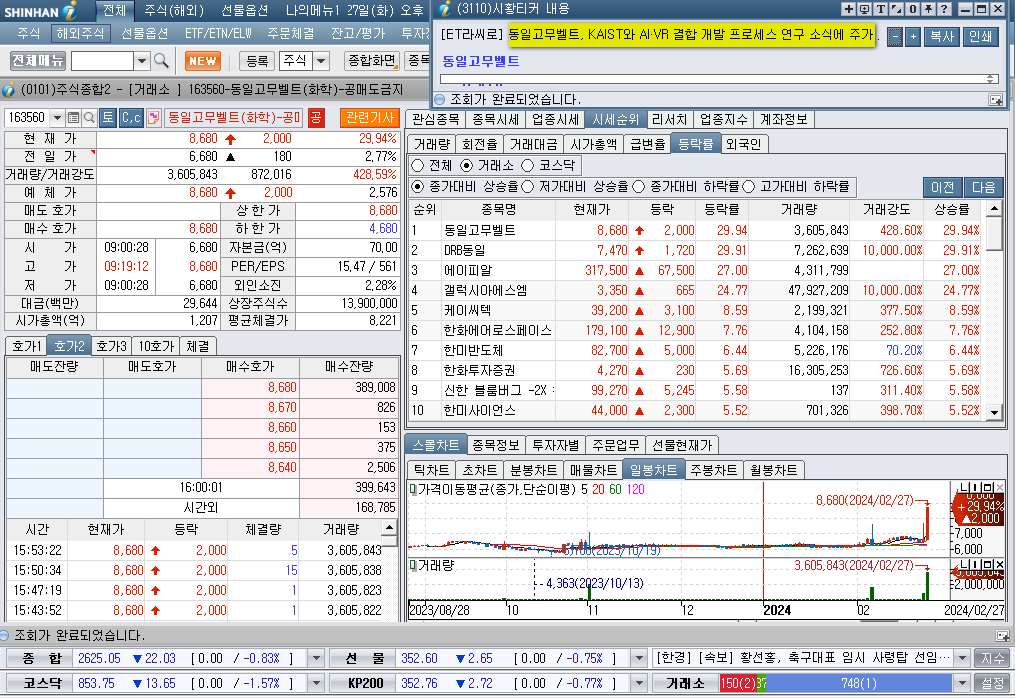The width and height of the screenshot is (1015, 698).
Task: Click the monitor icon in ticker window titlebar
Action: pyautogui.click(x=864, y=9)
